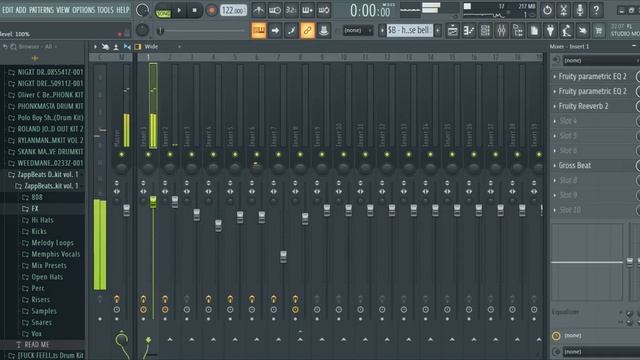The height and width of the screenshot is (360, 640).
Task: Open the second Fruity parametric EQ 2
Action: [x=592, y=91]
